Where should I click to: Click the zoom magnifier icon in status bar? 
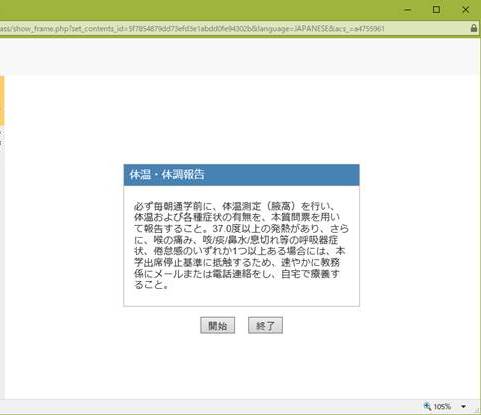tap(427, 406)
